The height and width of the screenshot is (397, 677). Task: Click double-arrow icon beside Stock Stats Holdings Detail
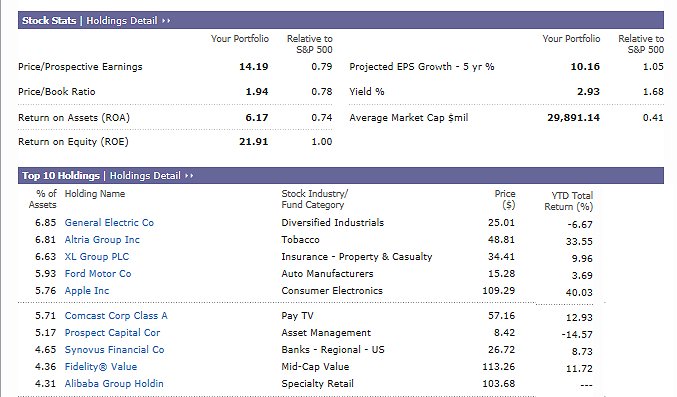click(x=166, y=21)
